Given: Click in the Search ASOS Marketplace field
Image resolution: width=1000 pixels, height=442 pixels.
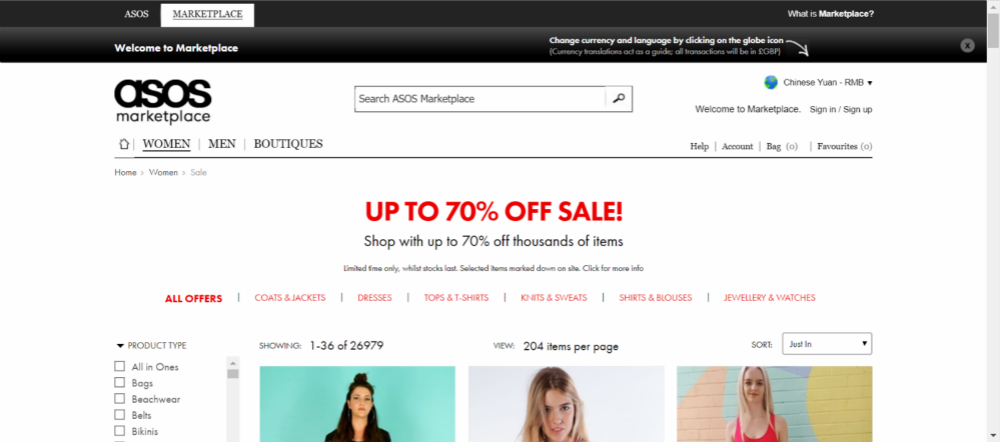Looking at the screenshot, I should (x=480, y=99).
